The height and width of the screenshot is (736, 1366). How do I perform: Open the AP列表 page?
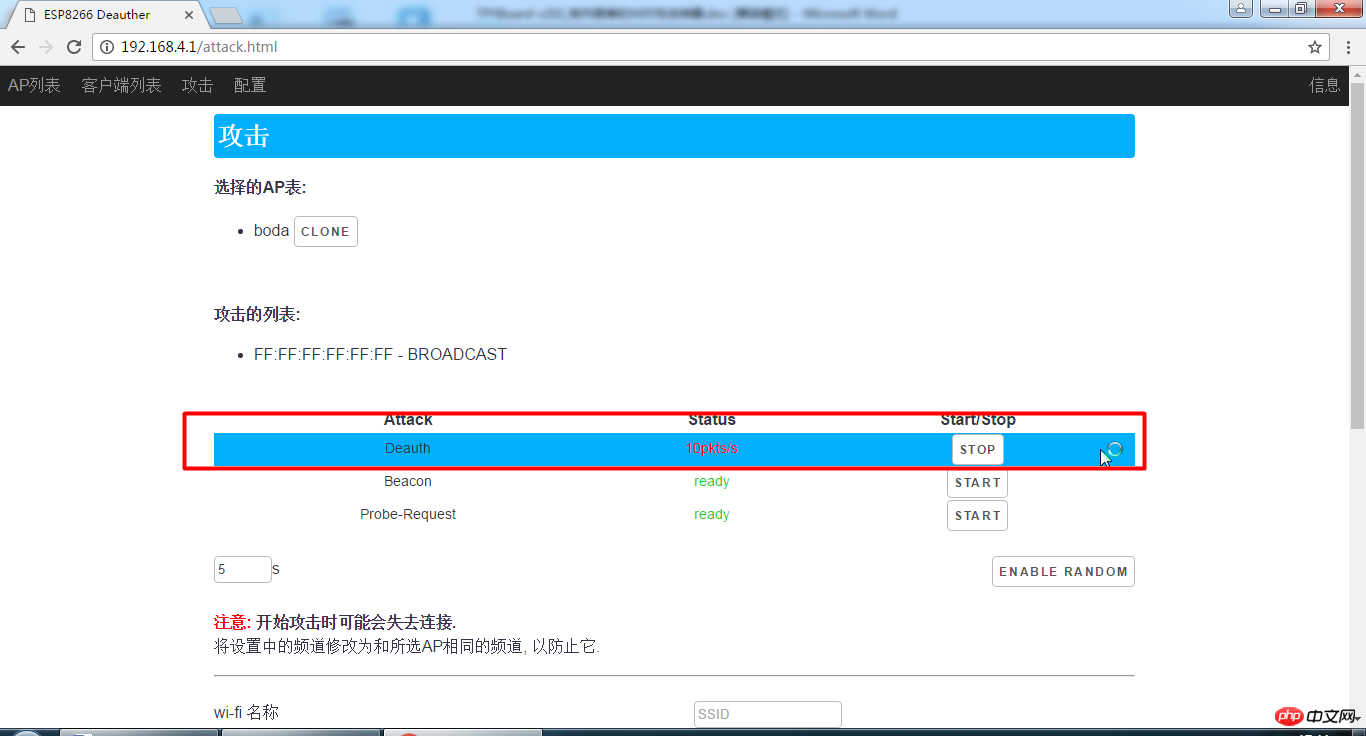pos(34,86)
